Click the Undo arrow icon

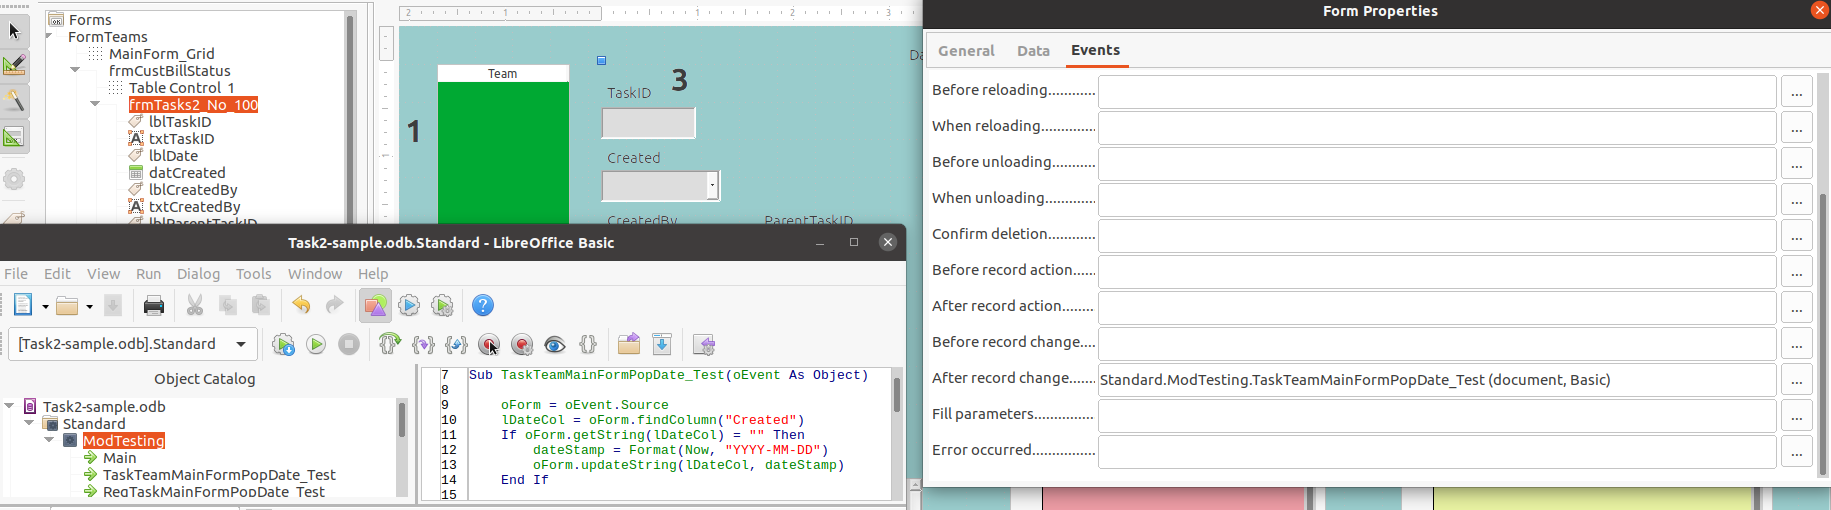pyautogui.click(x=301, y=306)
